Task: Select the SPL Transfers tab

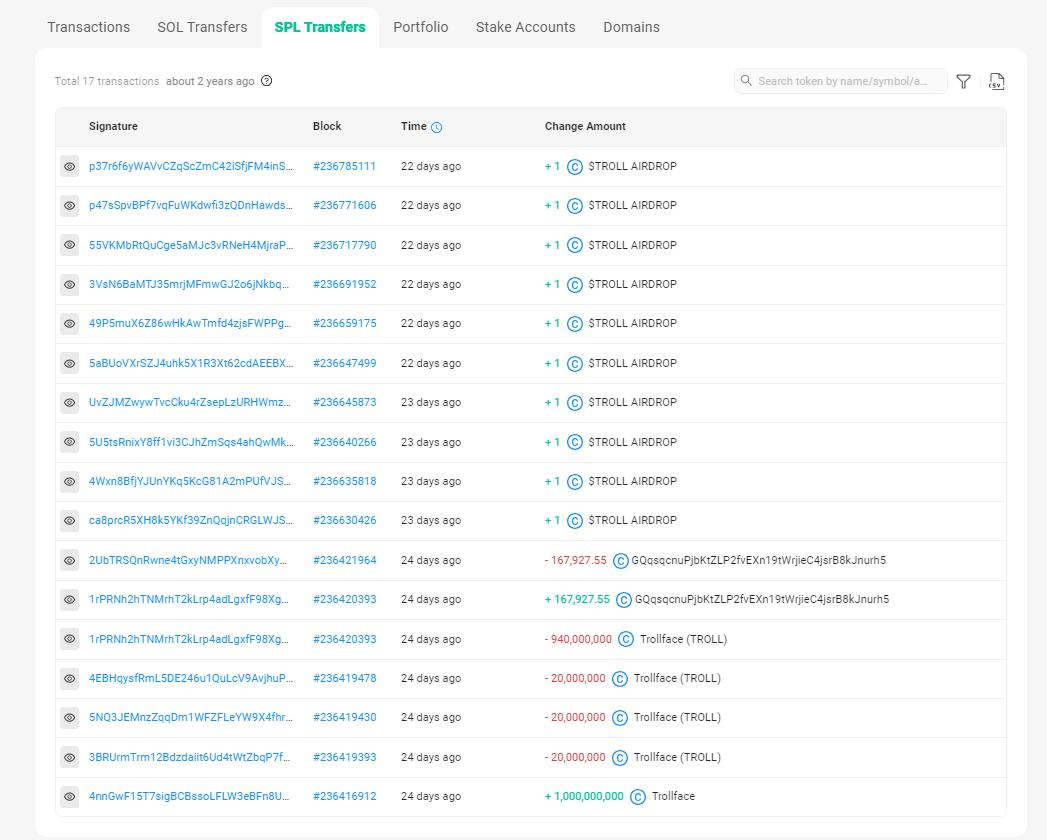Action: tap(320, 27)
